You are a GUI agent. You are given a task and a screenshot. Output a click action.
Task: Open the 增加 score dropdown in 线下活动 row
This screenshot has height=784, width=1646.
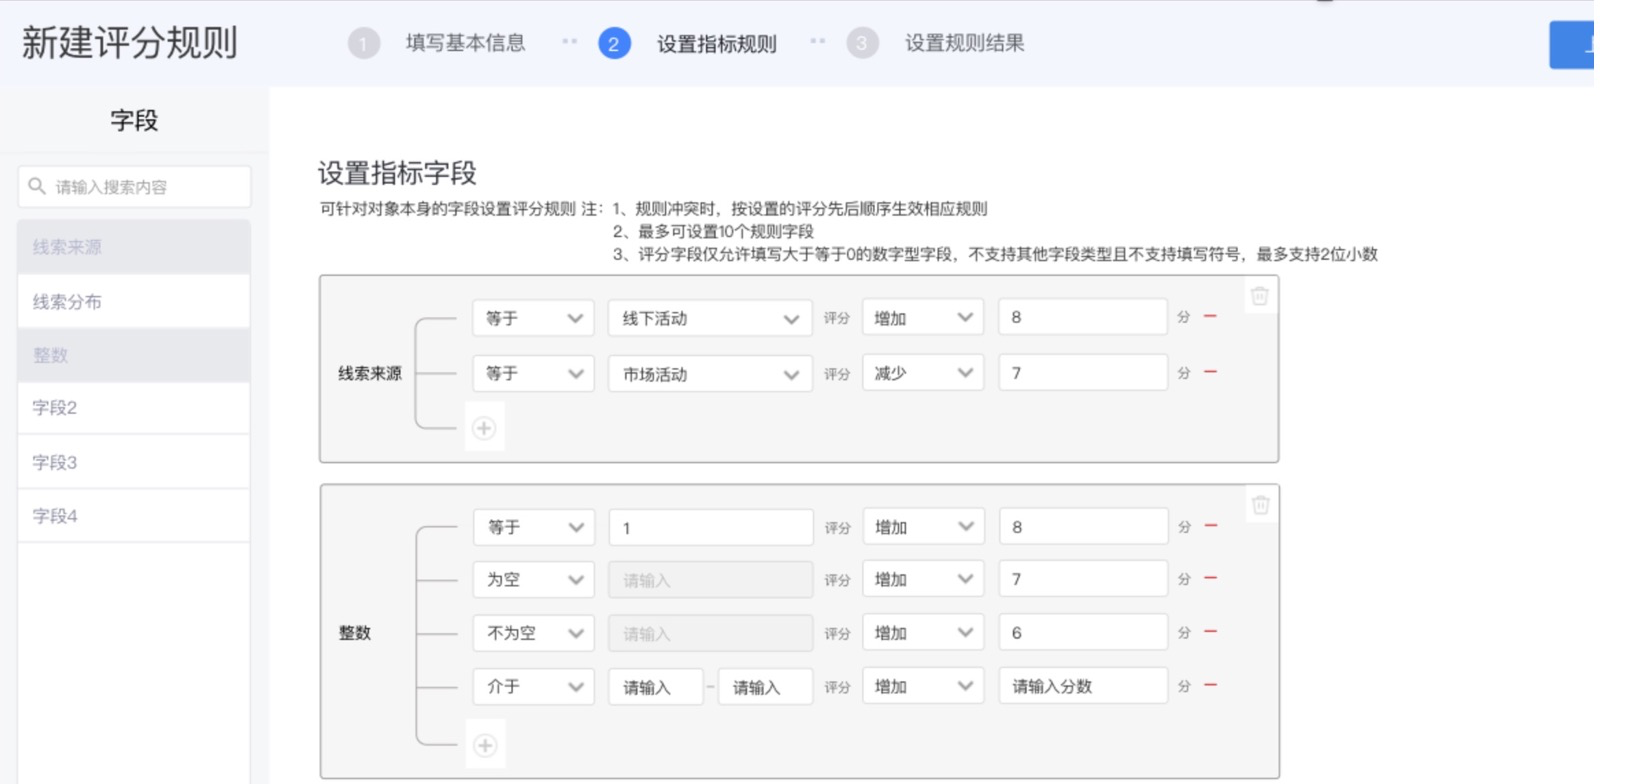[923, 318]
